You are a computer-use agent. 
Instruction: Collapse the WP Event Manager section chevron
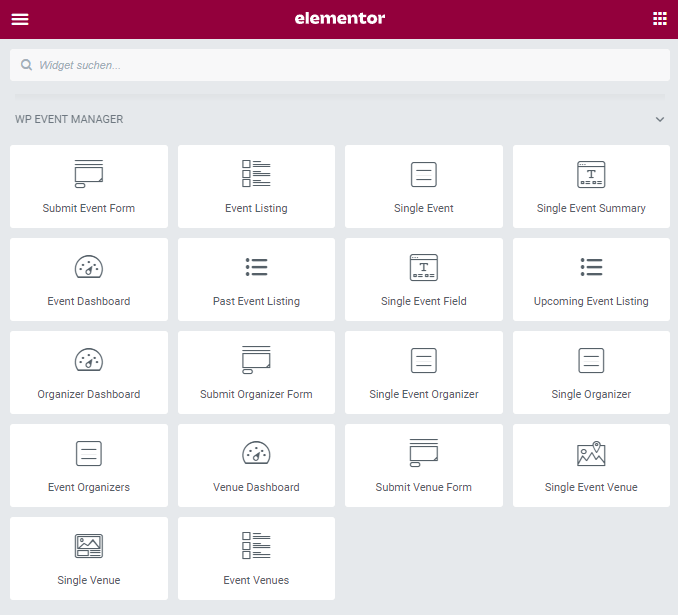660,120
